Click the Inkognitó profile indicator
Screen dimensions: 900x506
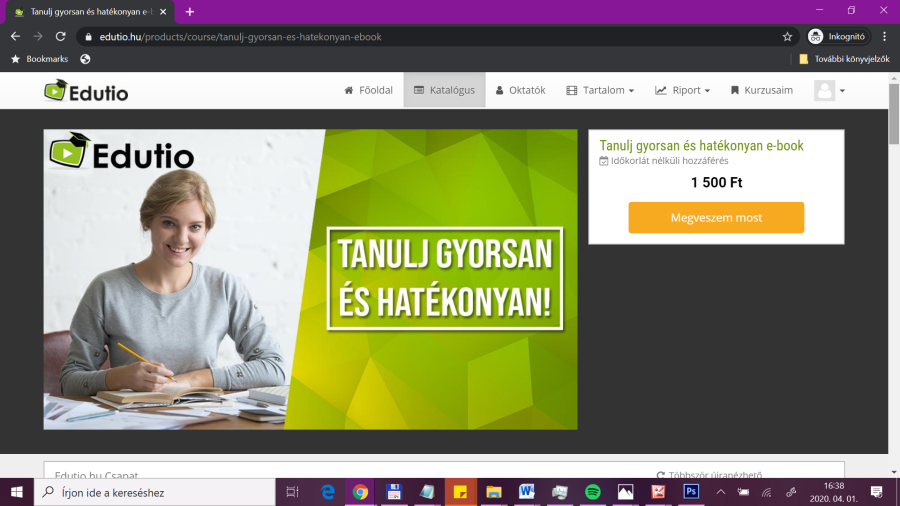(x=838, y=36)
